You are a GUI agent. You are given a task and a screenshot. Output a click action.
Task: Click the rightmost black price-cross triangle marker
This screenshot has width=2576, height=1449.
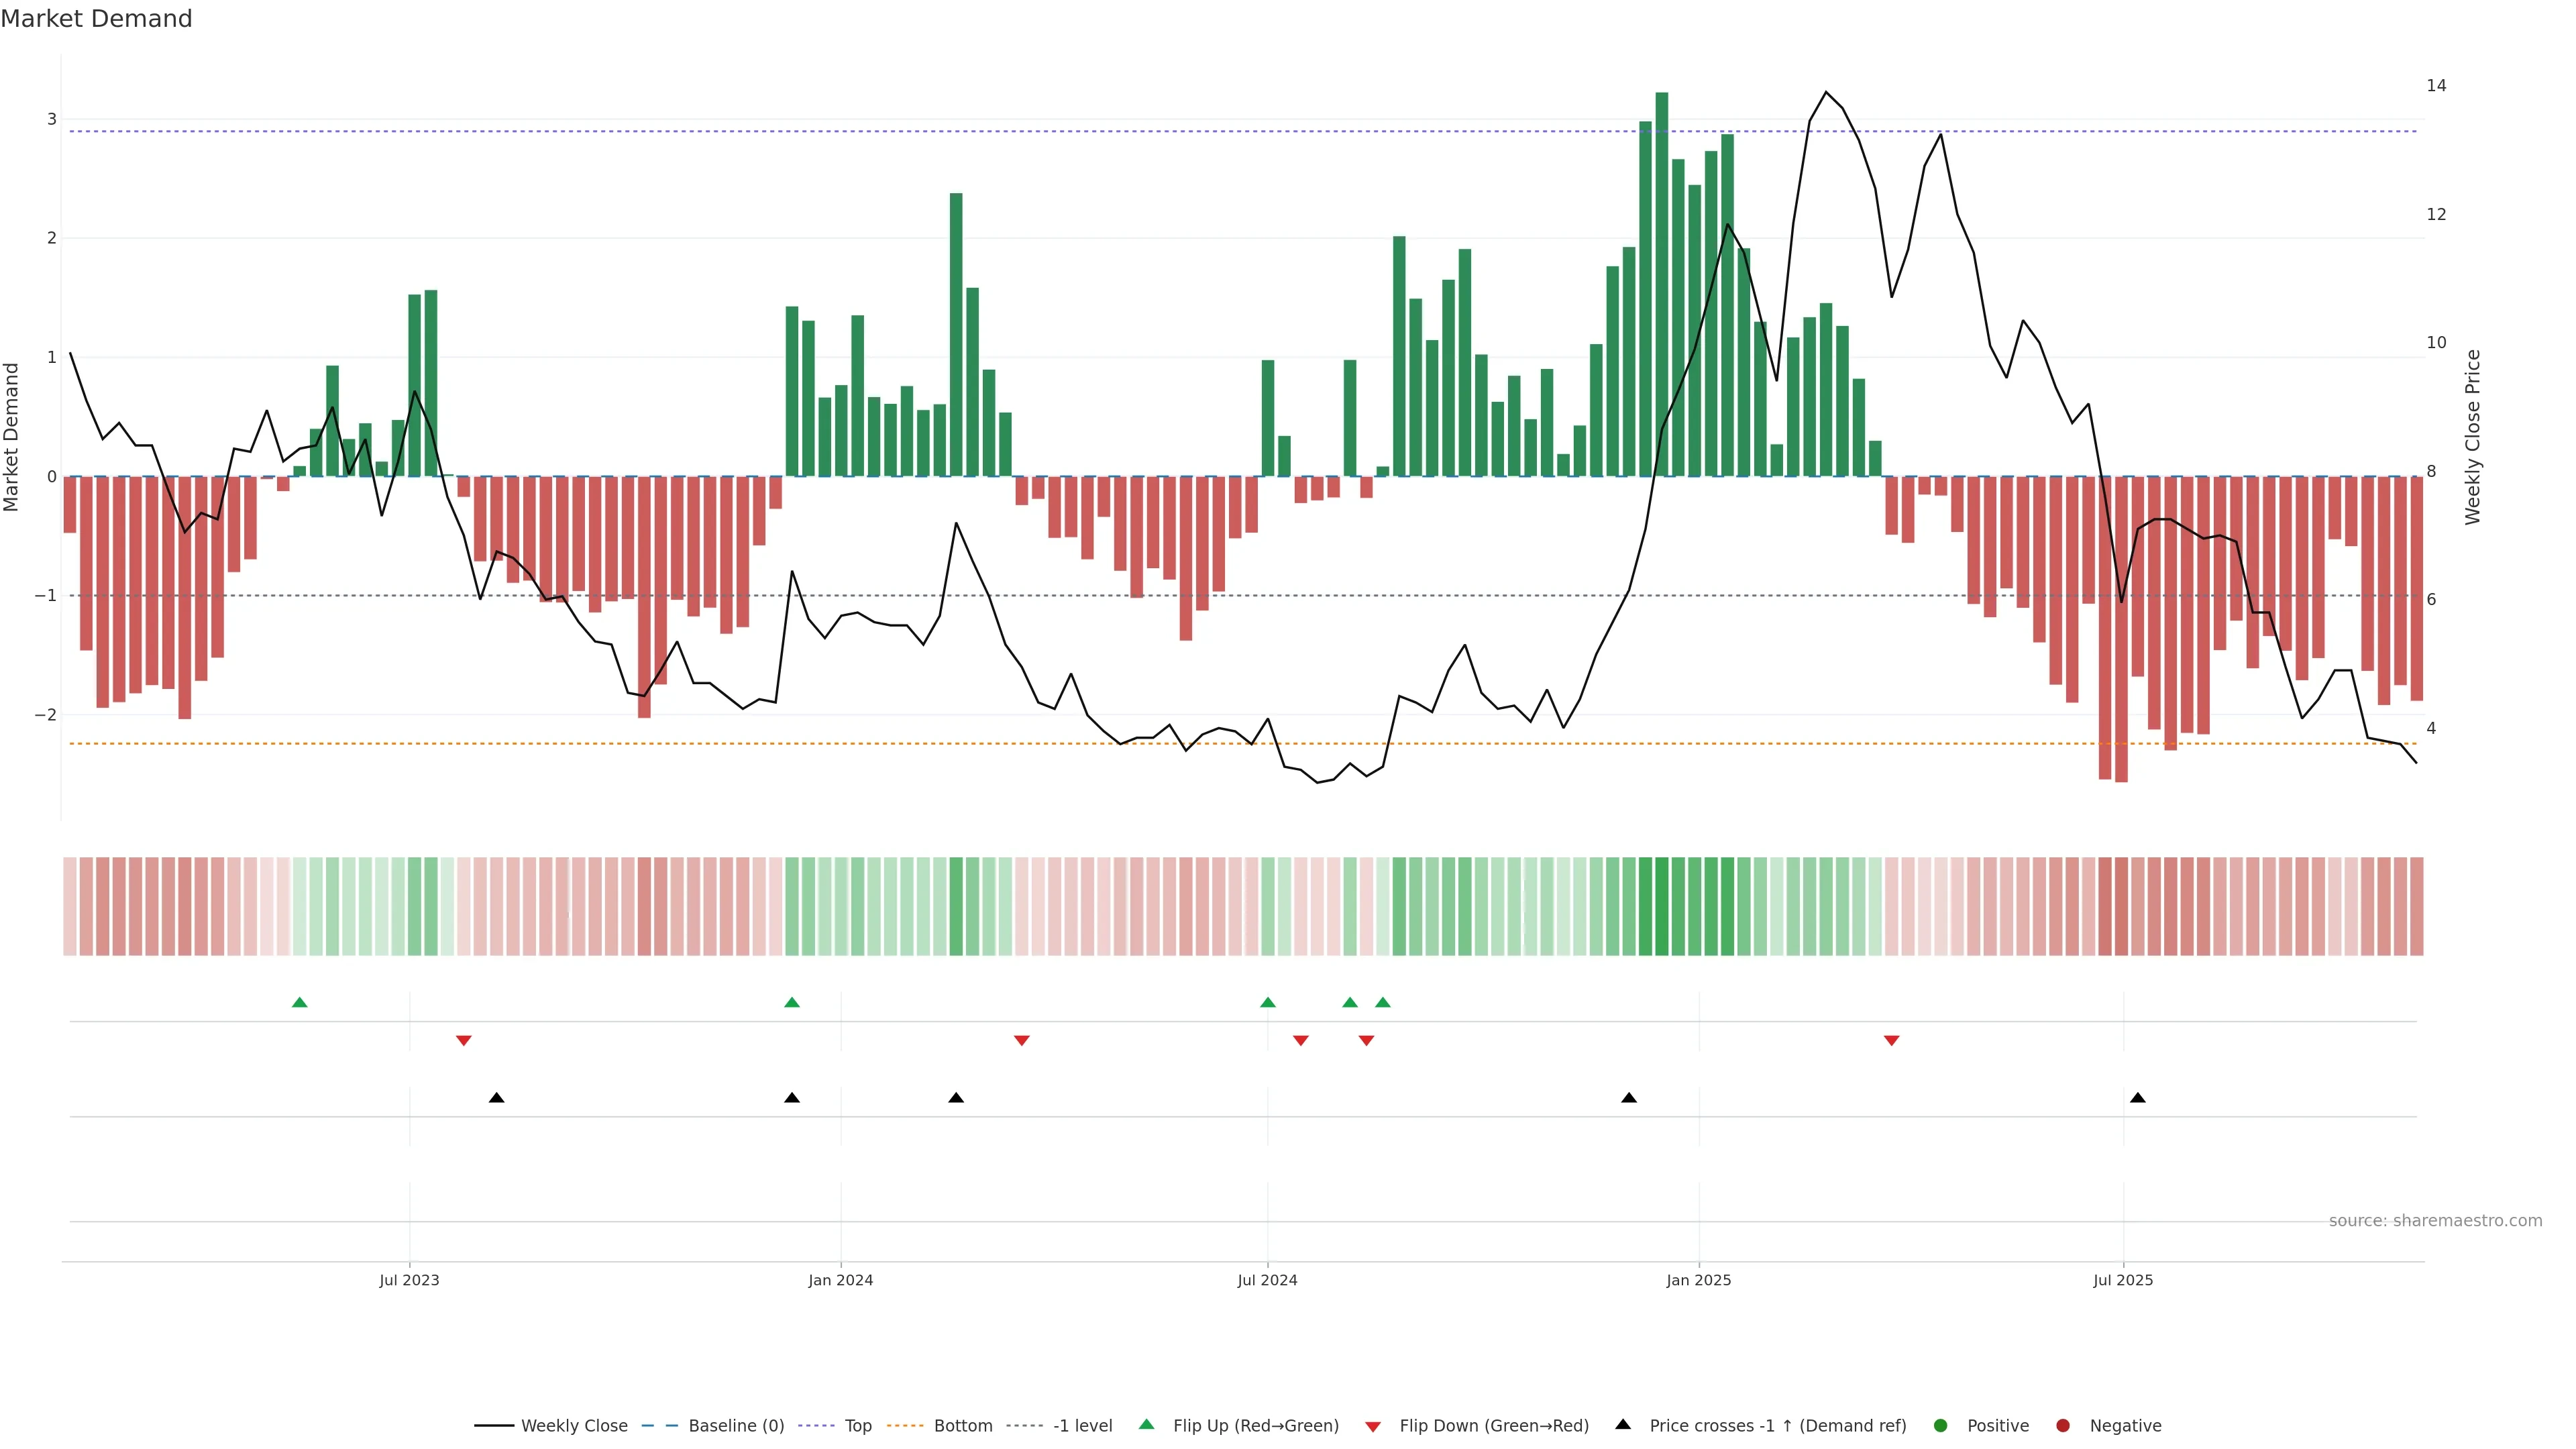click(x=2138, y=1098)
